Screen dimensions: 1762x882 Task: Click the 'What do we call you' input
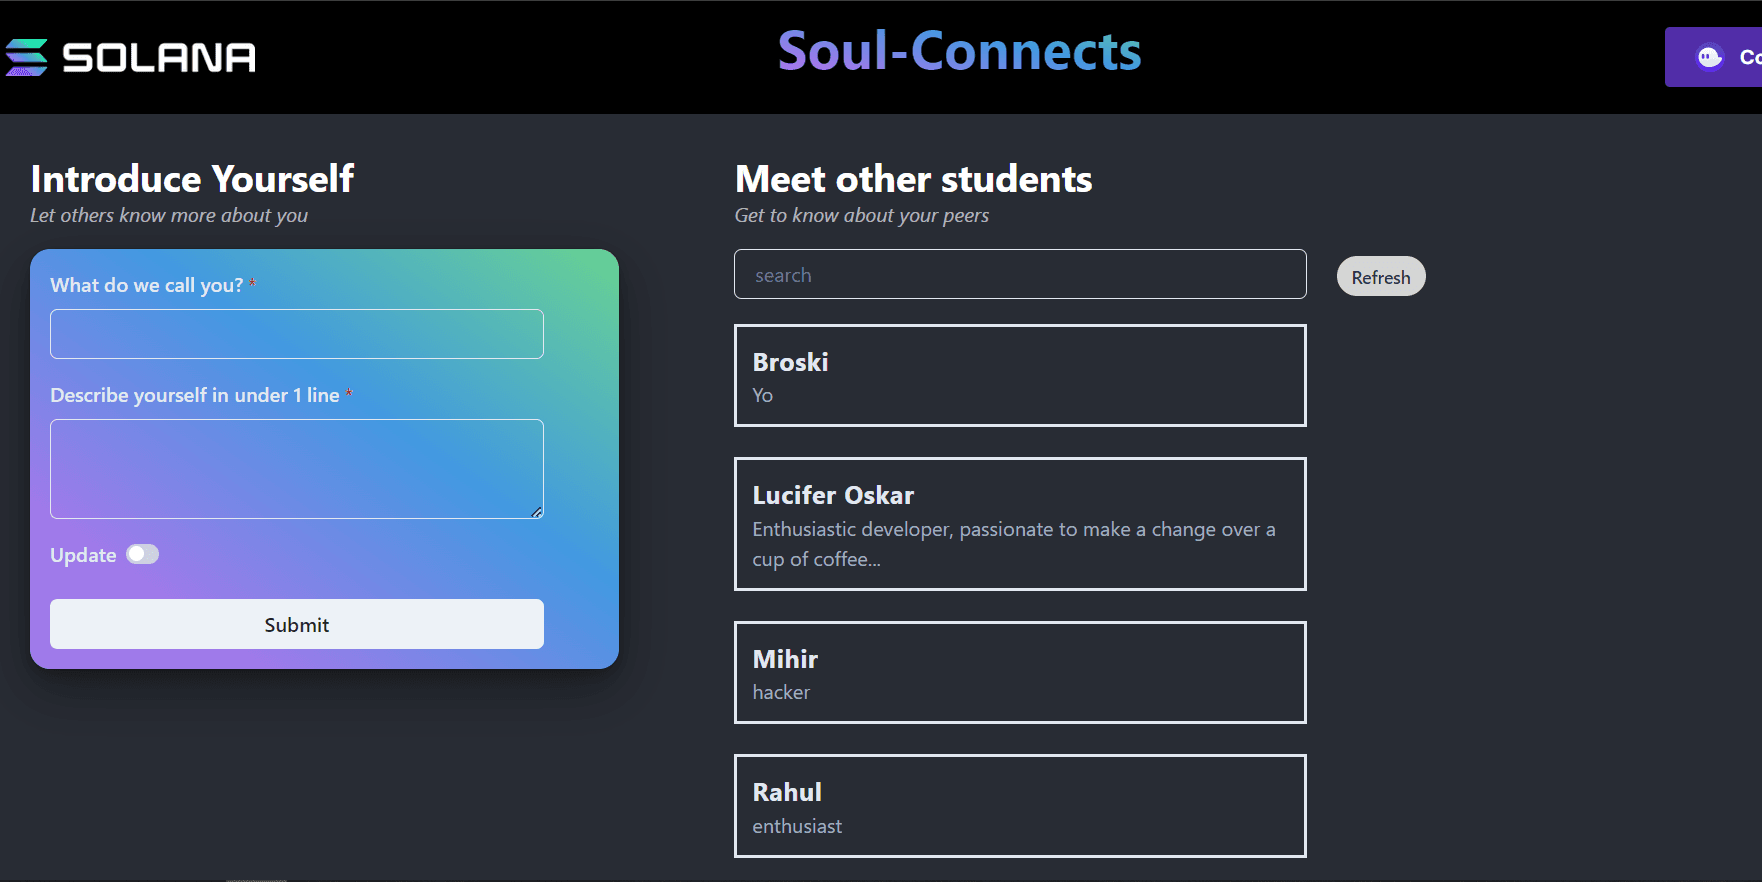[297, 334]
